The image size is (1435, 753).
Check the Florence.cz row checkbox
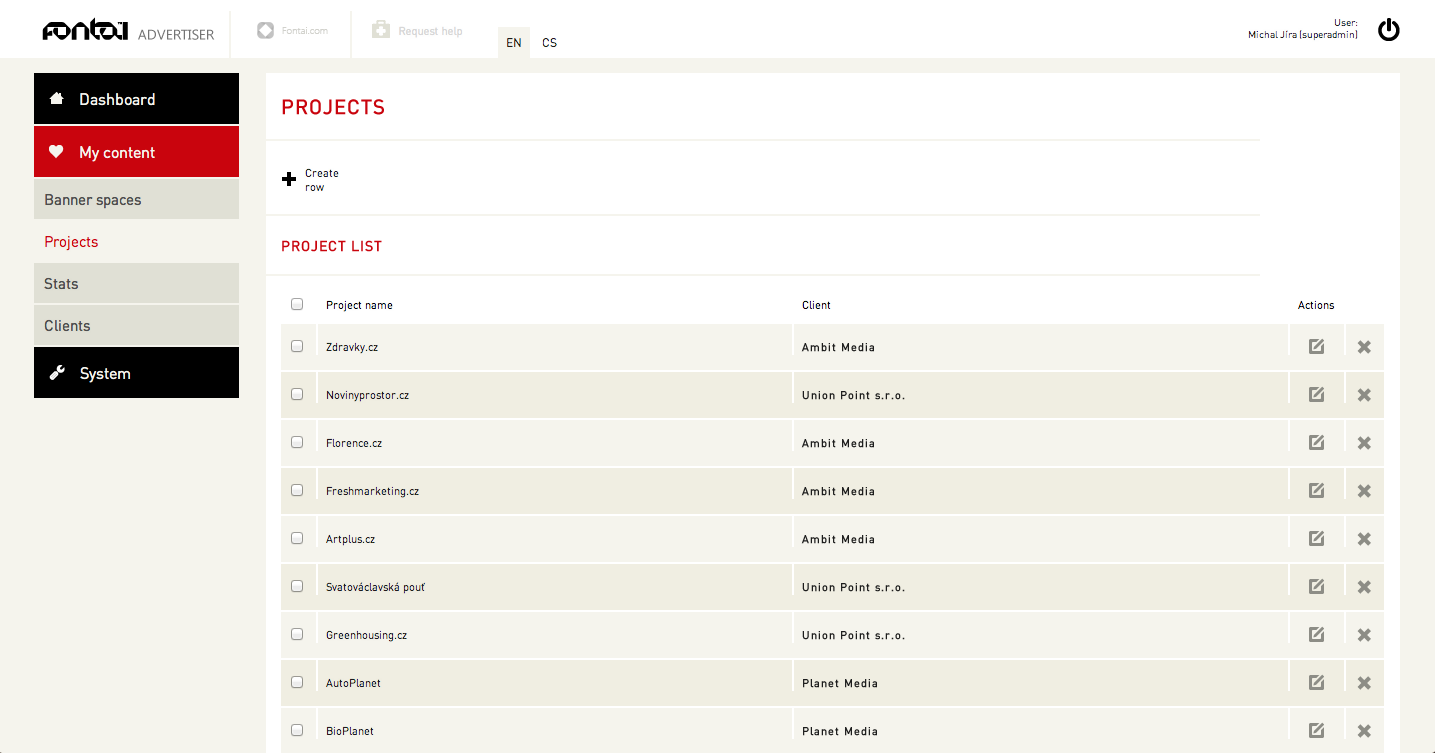(x=297, y=442)
